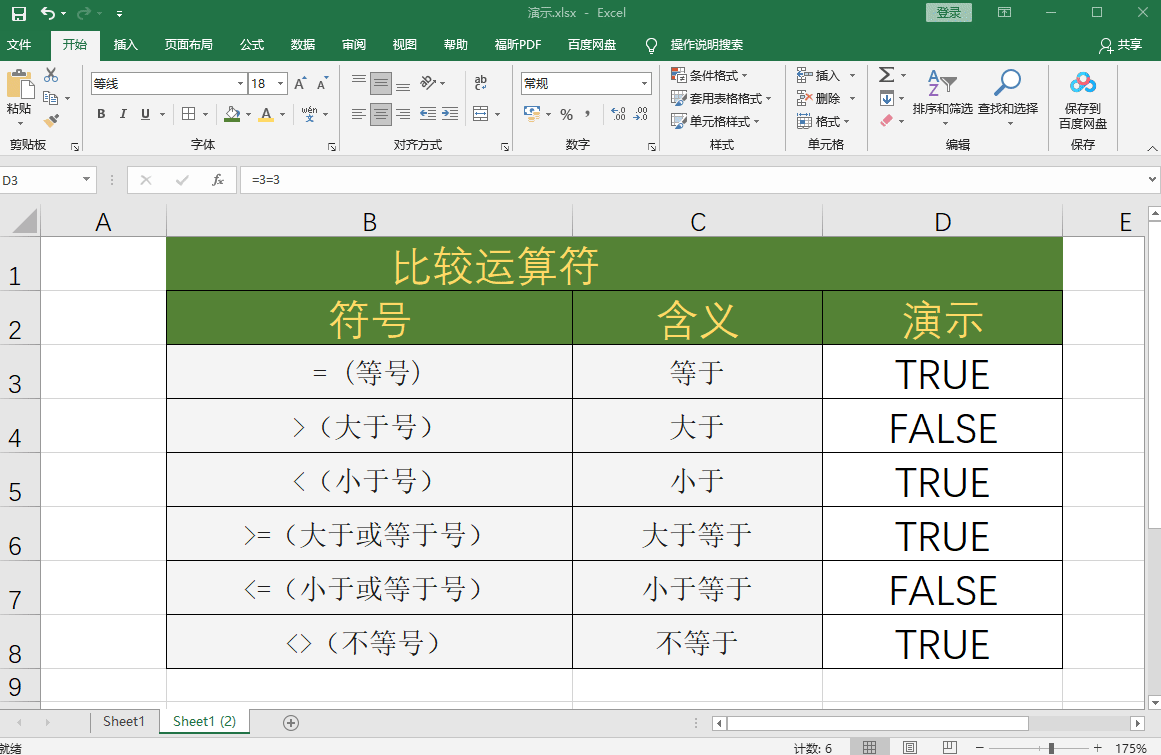The height and width of the screenshot is (755, 1161).
Task: Open 查找和选择 (Find & Select)
Action: tap(1006, 100)
